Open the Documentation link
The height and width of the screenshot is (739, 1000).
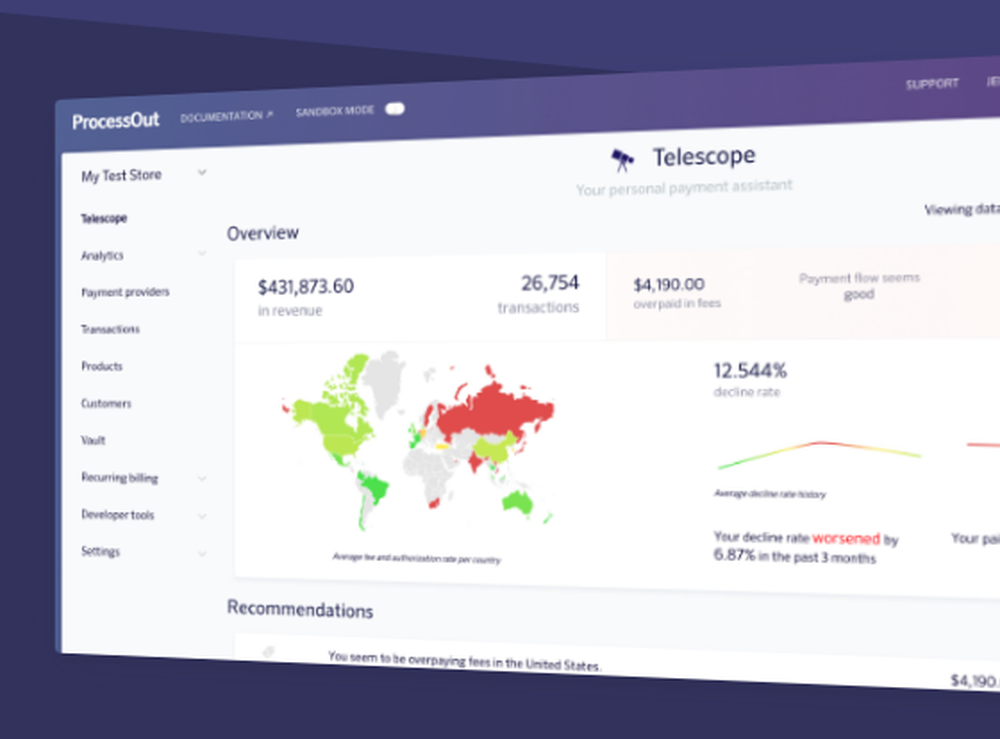[x=226, y=117]
